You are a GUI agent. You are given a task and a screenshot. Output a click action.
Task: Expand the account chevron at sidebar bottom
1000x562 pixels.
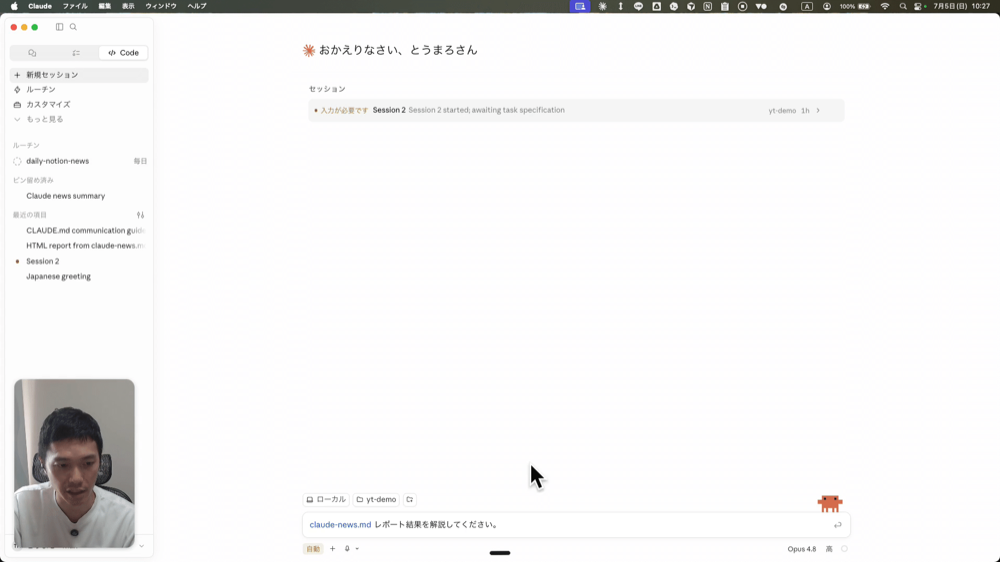[142, 546]
